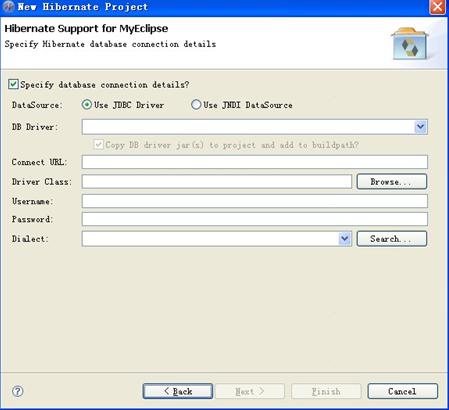Viewport: 449px width, 410px height.
Task: Close the New Hibernate Project dialog
Action: pos(438,7)
